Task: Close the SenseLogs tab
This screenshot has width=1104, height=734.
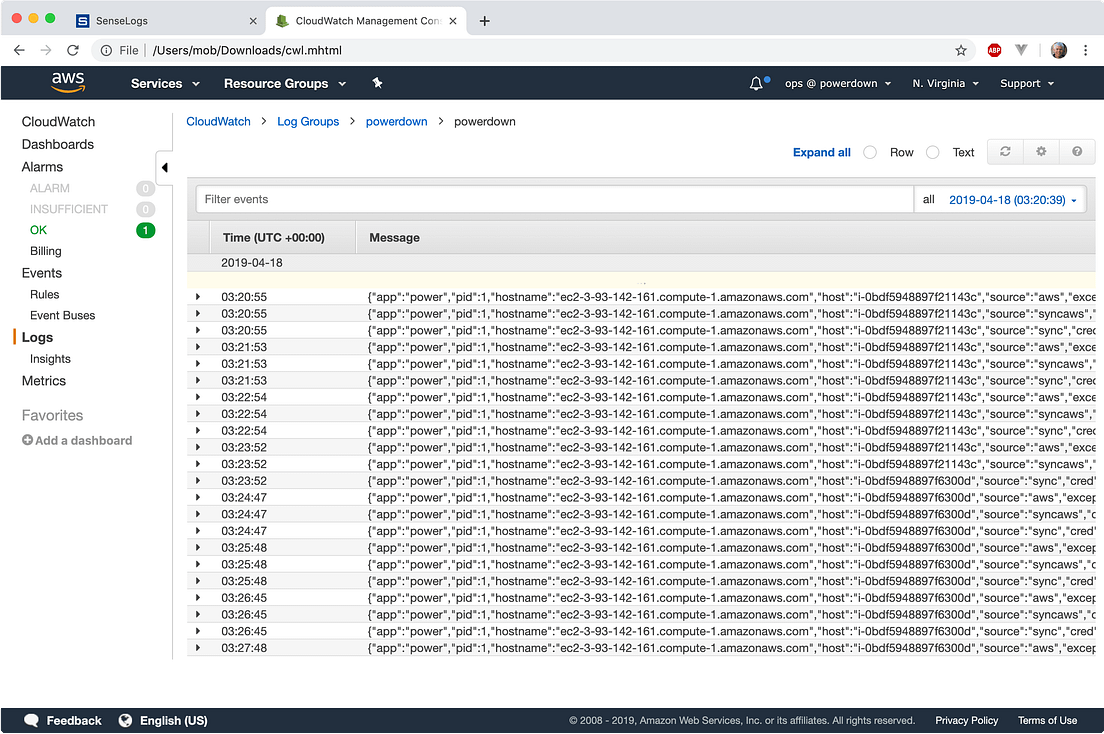Action: (x=253, y=21)
